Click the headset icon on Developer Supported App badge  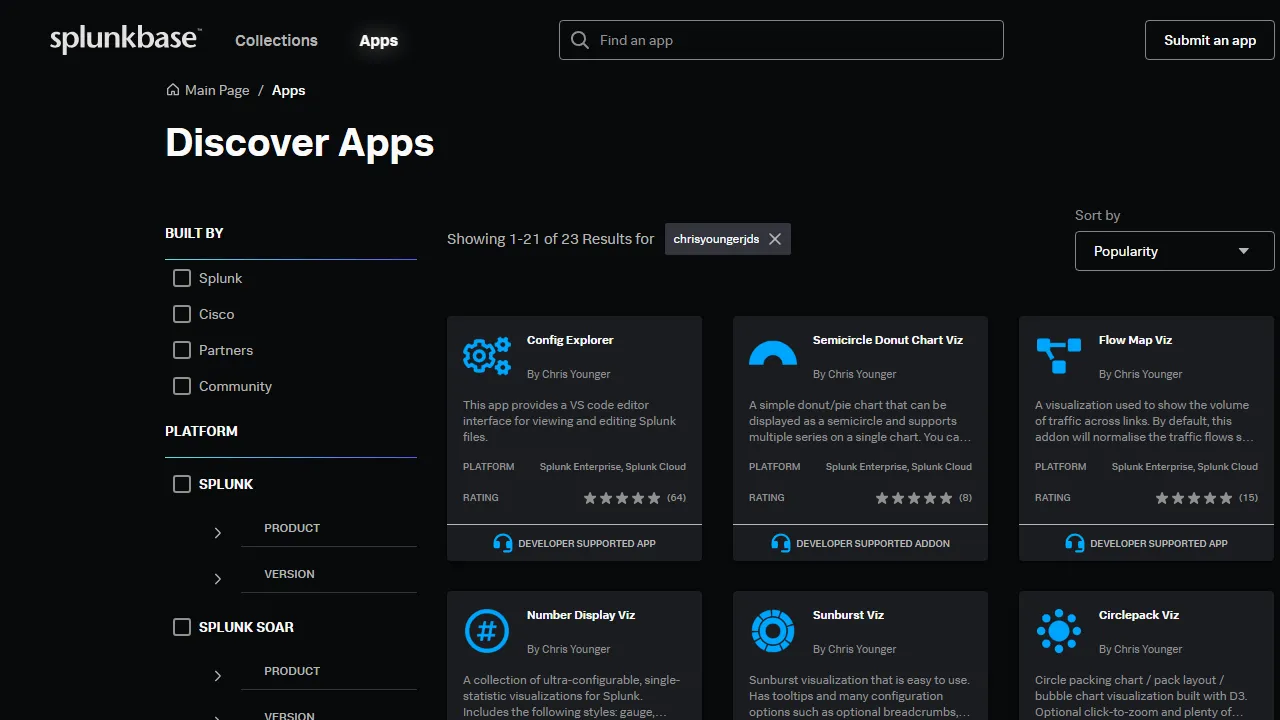(504, 542)
